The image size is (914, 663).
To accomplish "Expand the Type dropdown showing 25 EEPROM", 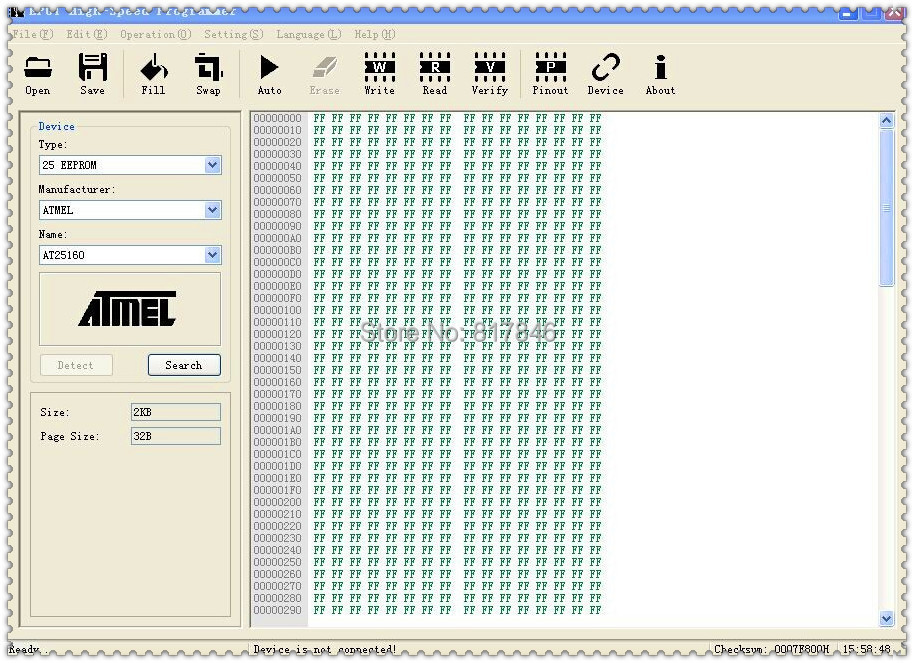I will click(212, 165).
